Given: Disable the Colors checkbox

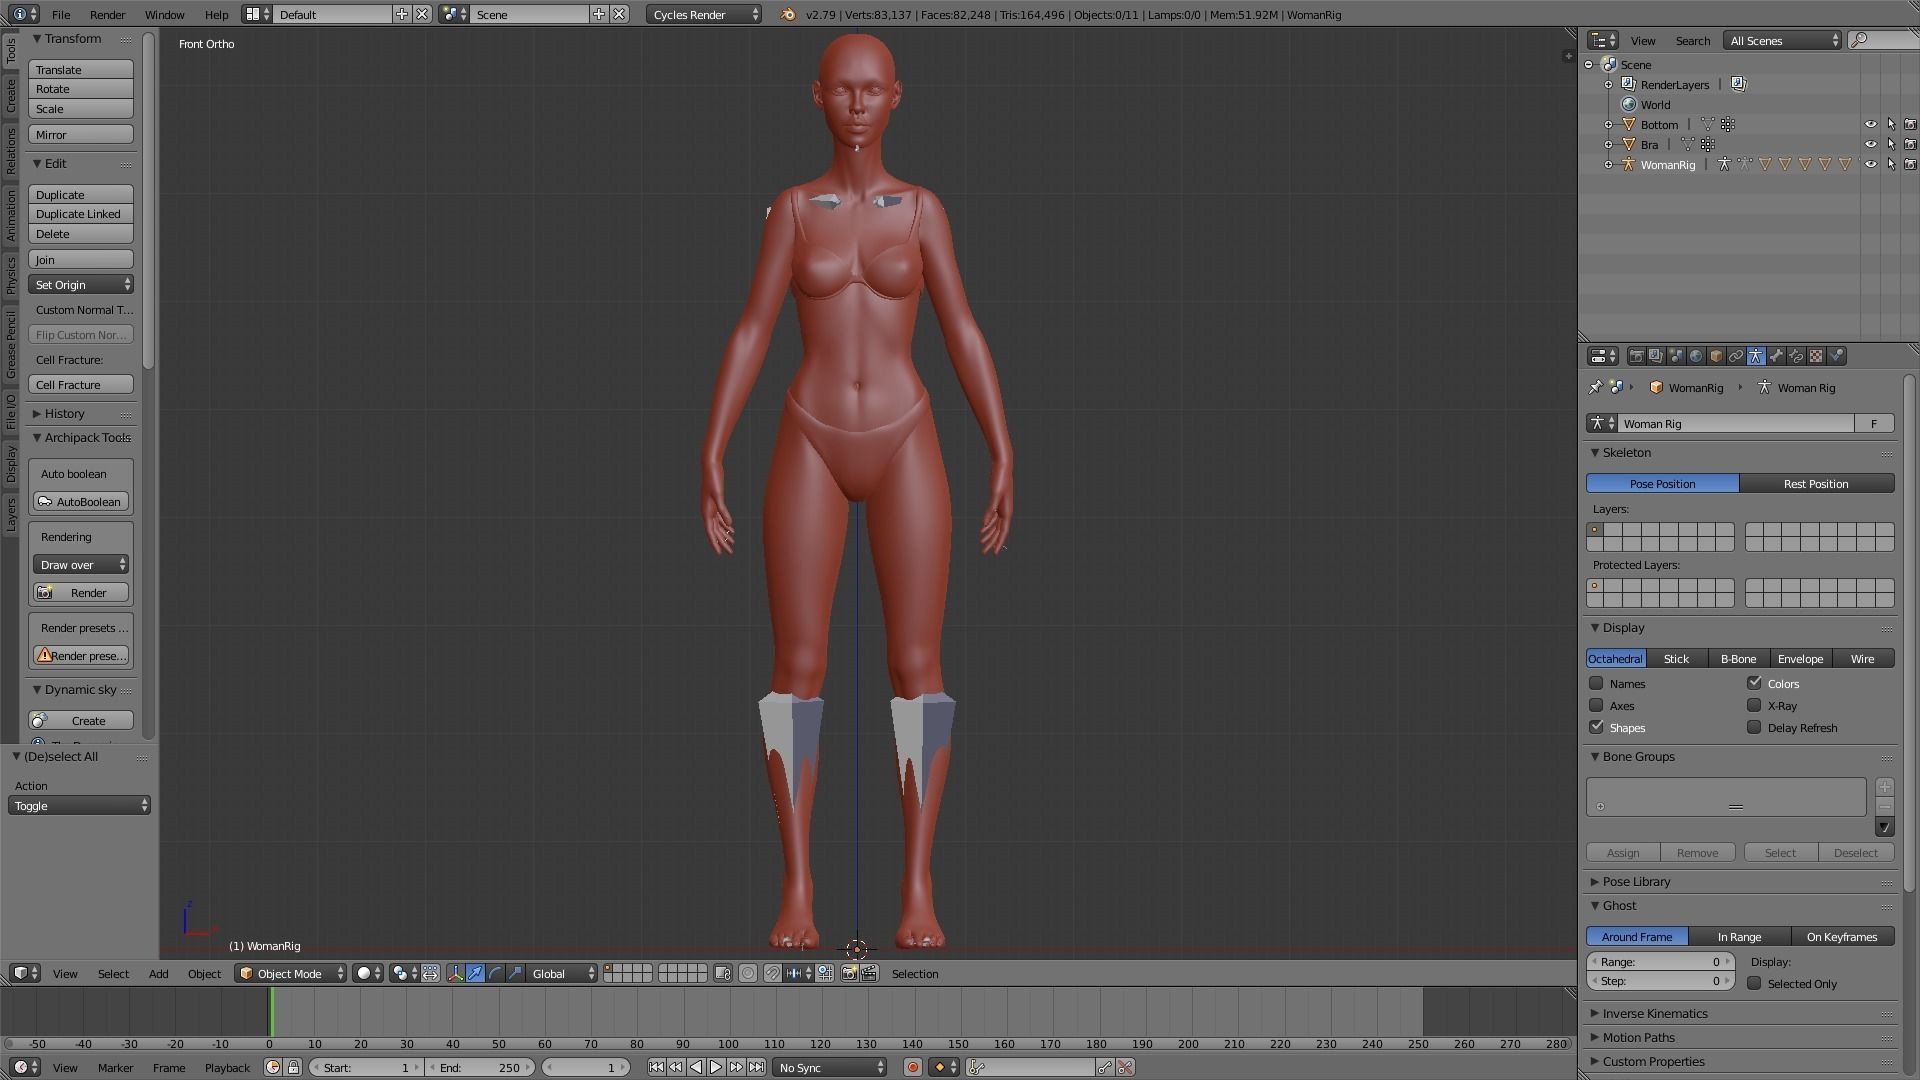Looking at the screenshot, I should pos(1754,684).
